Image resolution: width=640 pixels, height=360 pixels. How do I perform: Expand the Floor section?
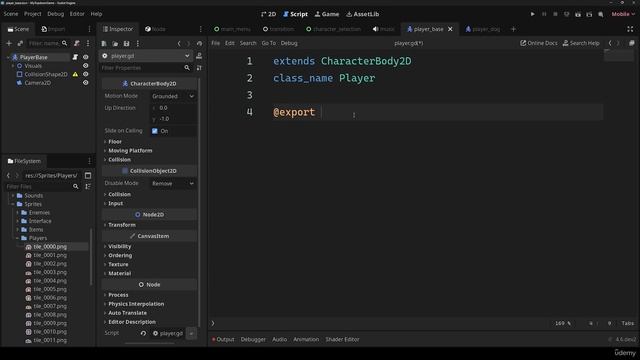pos(115,142)
